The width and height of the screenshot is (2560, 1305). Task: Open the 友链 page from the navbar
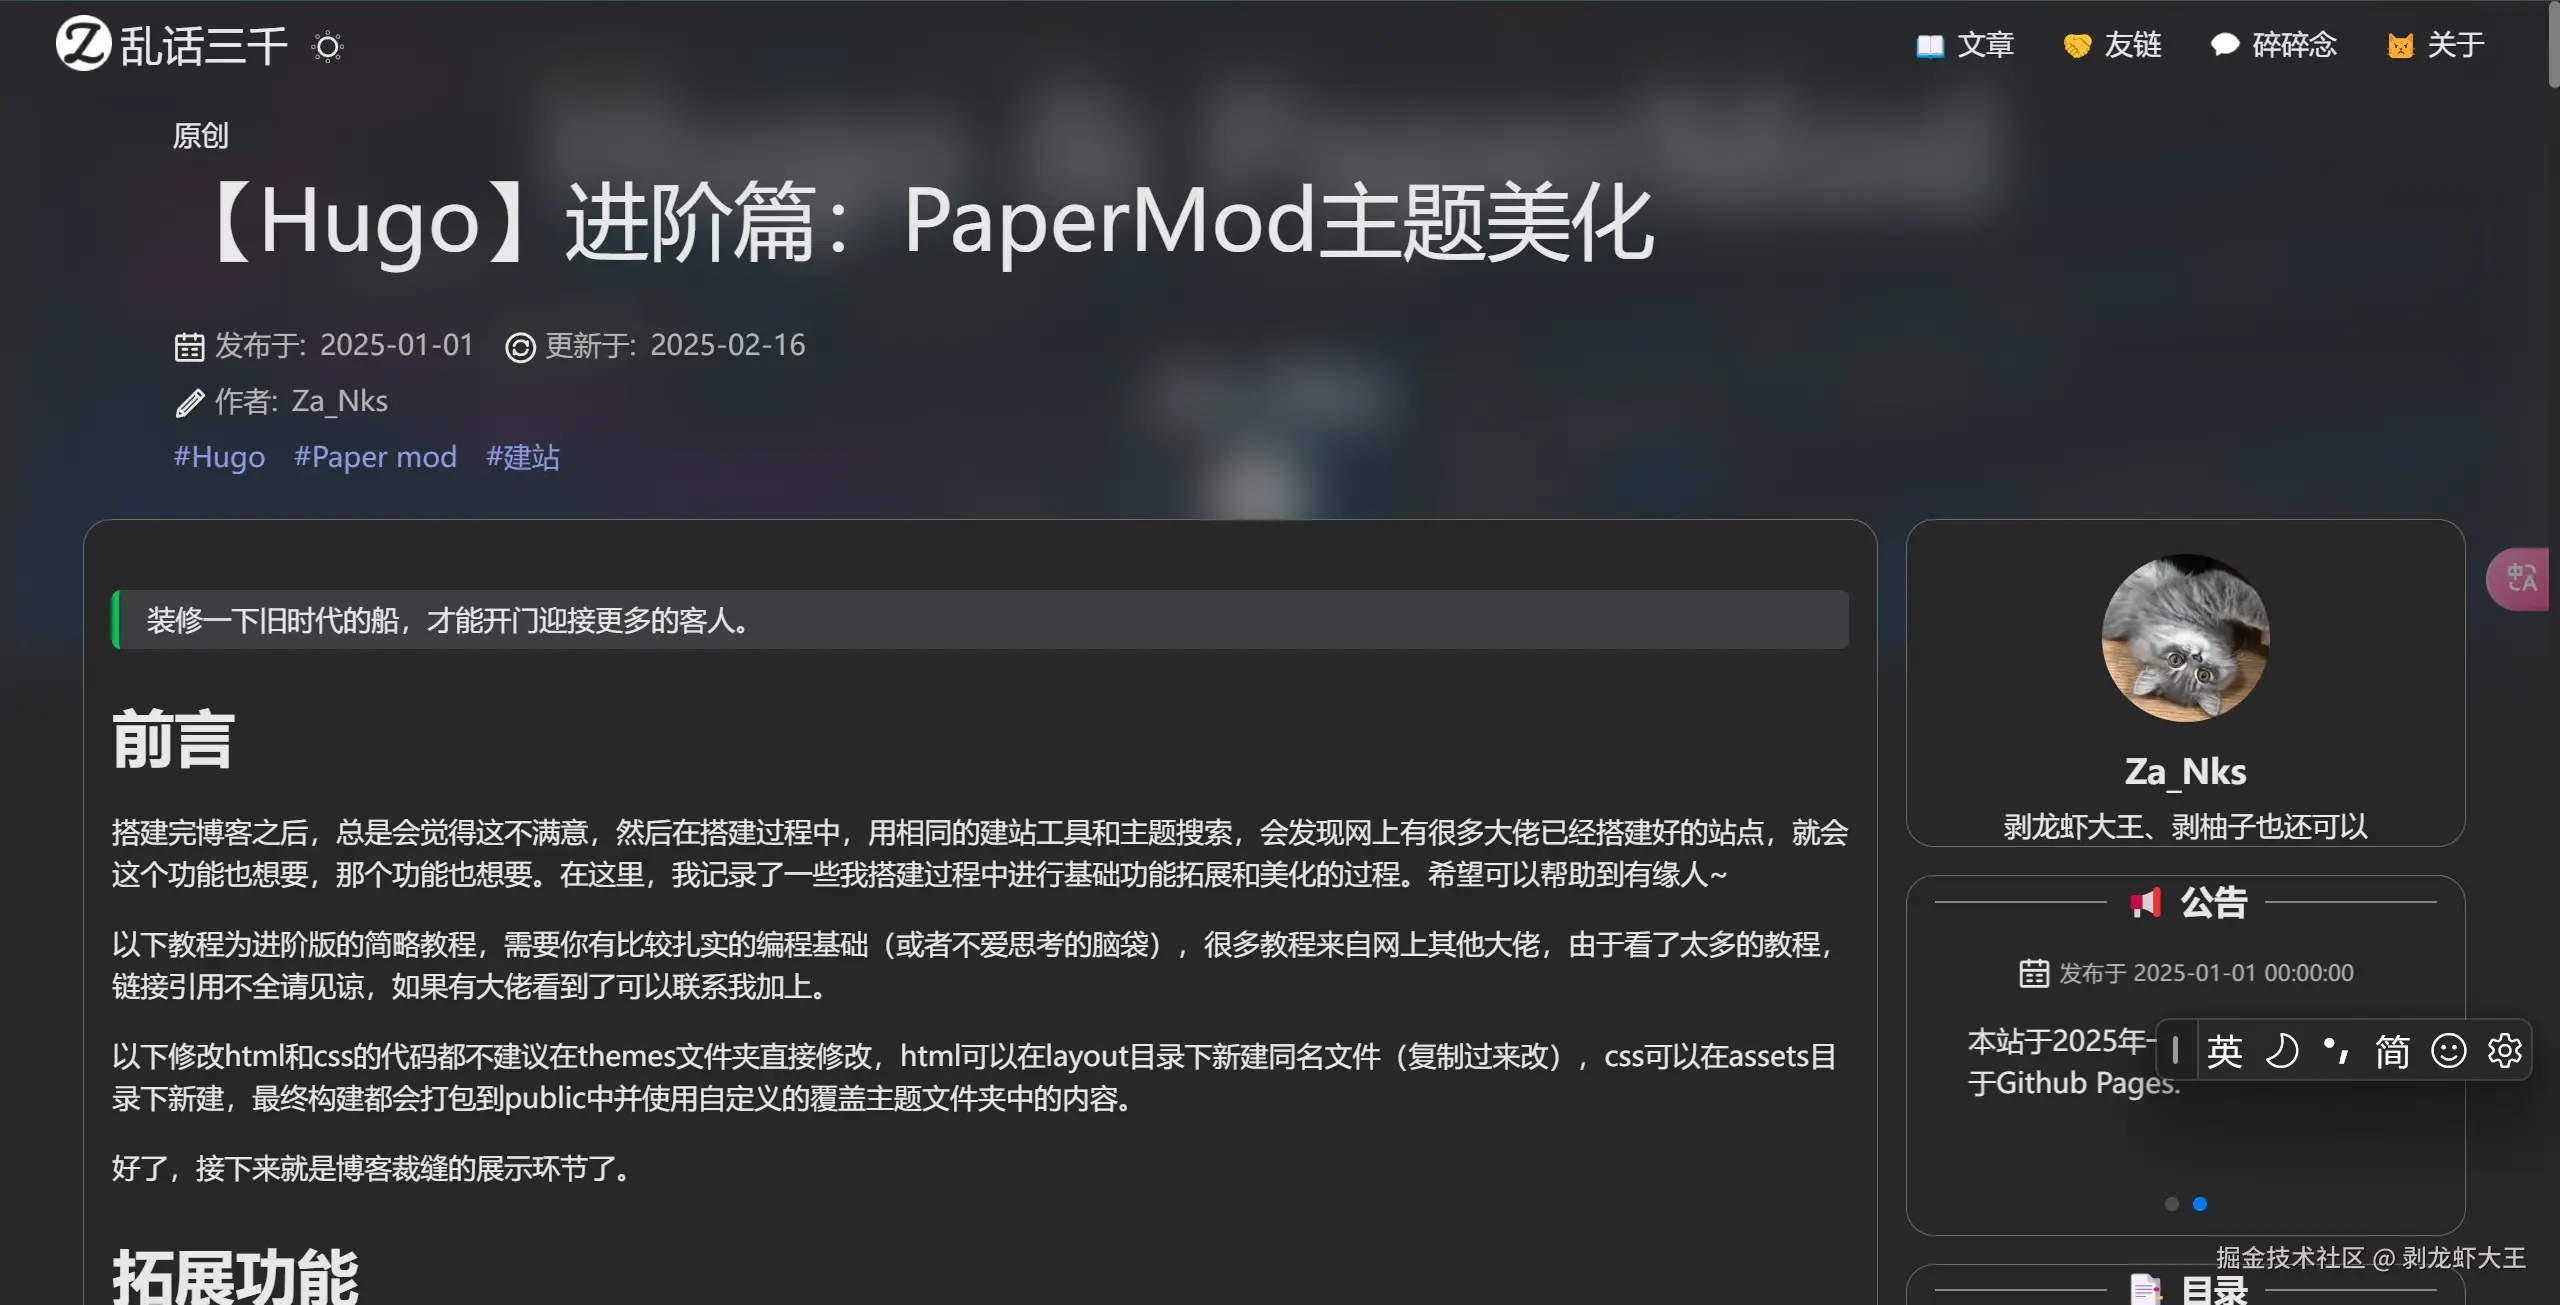2114,44
